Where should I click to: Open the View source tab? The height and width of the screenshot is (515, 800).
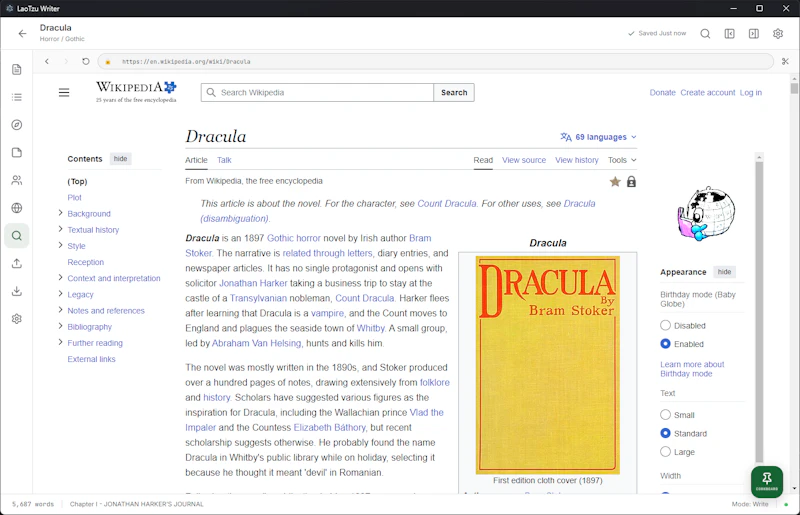point(524,160)
